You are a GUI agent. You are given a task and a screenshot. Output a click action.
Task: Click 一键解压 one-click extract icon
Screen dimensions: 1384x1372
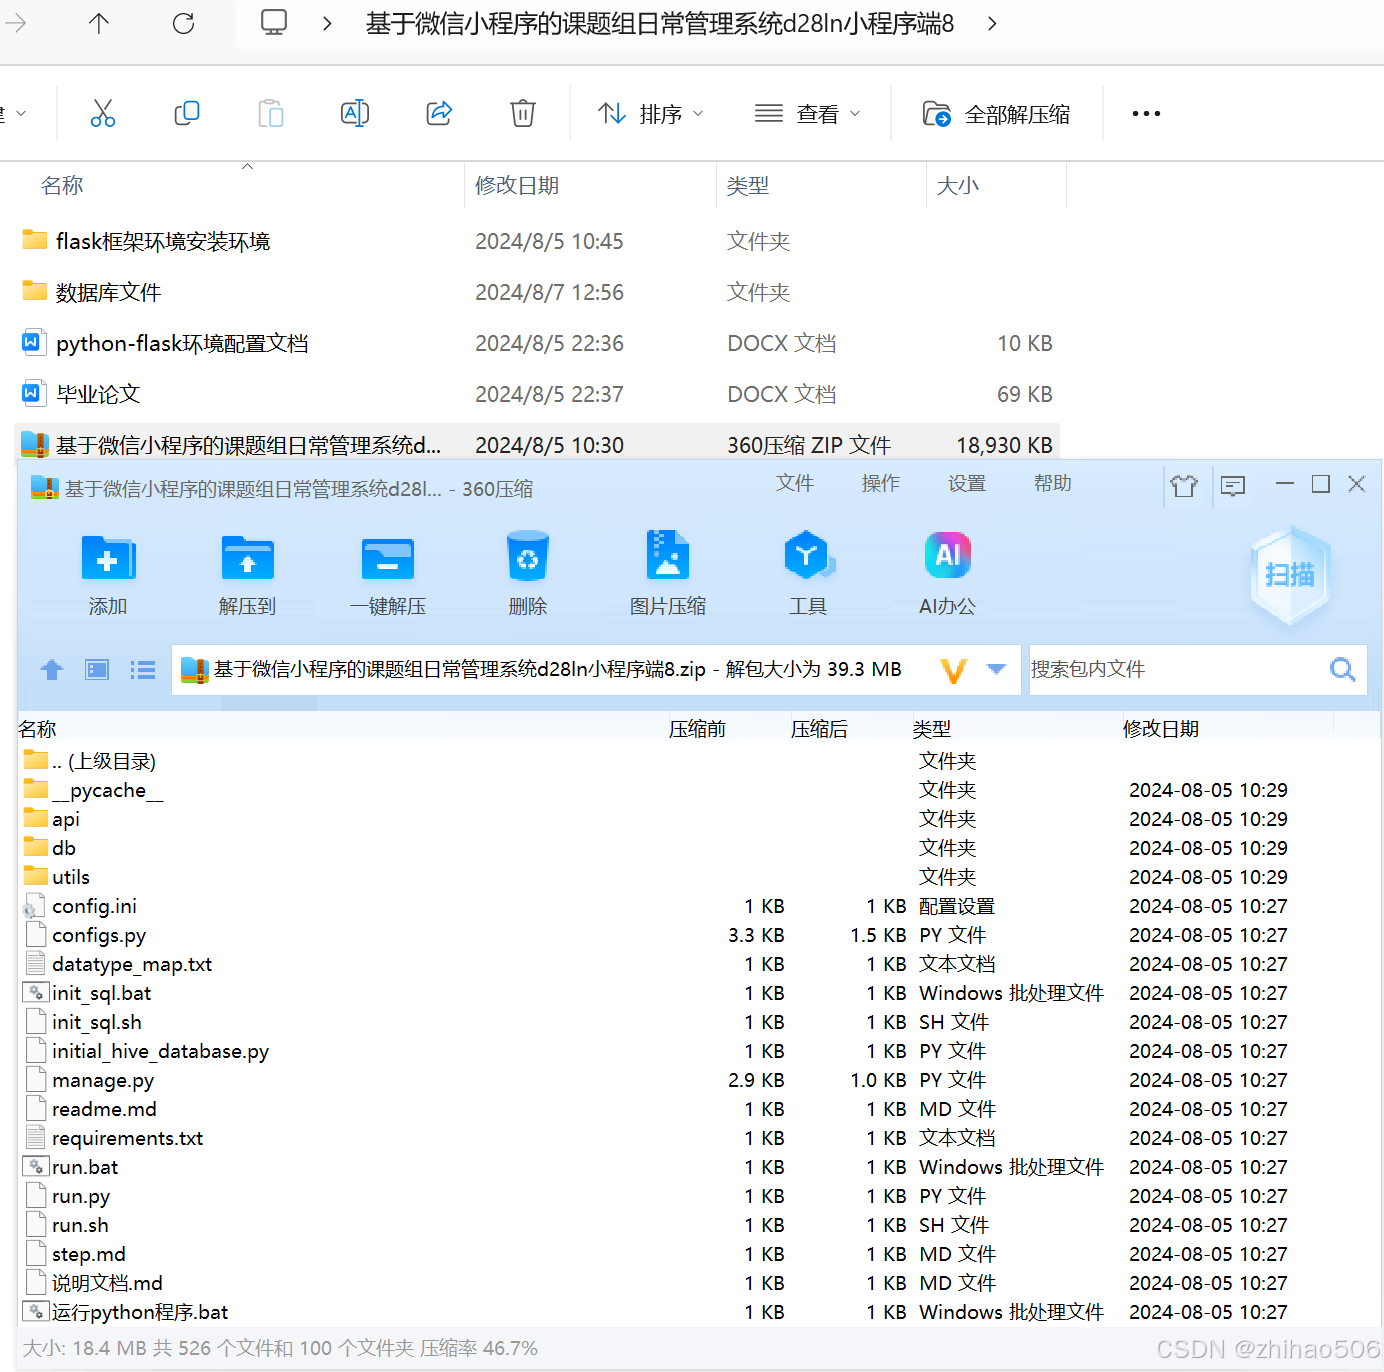[388, 574]
